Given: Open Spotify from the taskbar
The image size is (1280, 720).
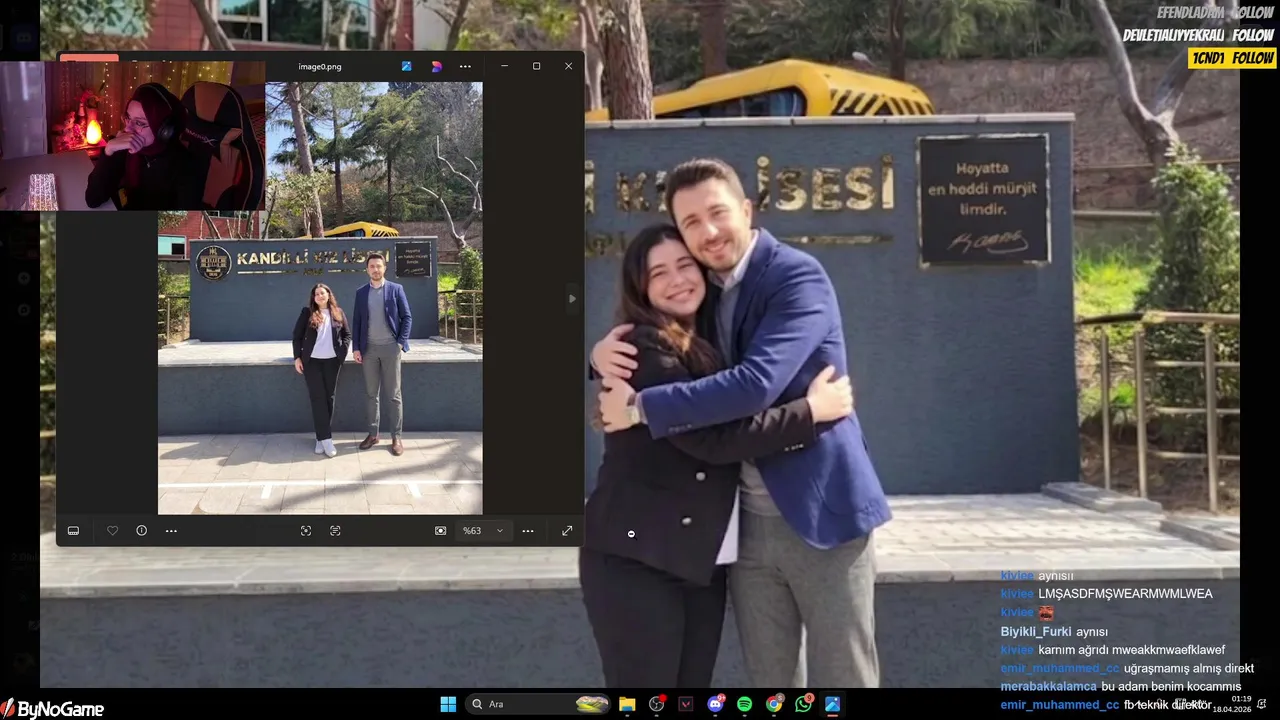Looking at the screenshot, I should tap(744, 704).
